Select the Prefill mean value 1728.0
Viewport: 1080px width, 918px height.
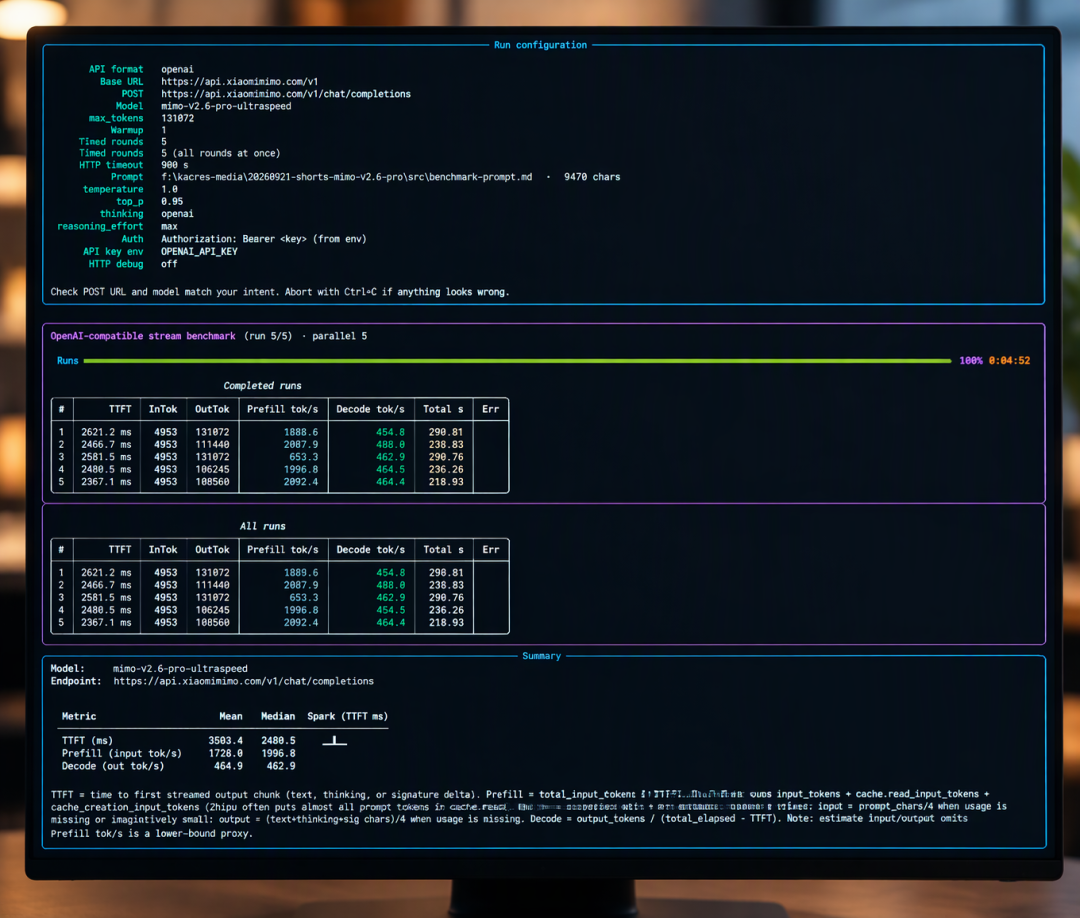point(225,754)
